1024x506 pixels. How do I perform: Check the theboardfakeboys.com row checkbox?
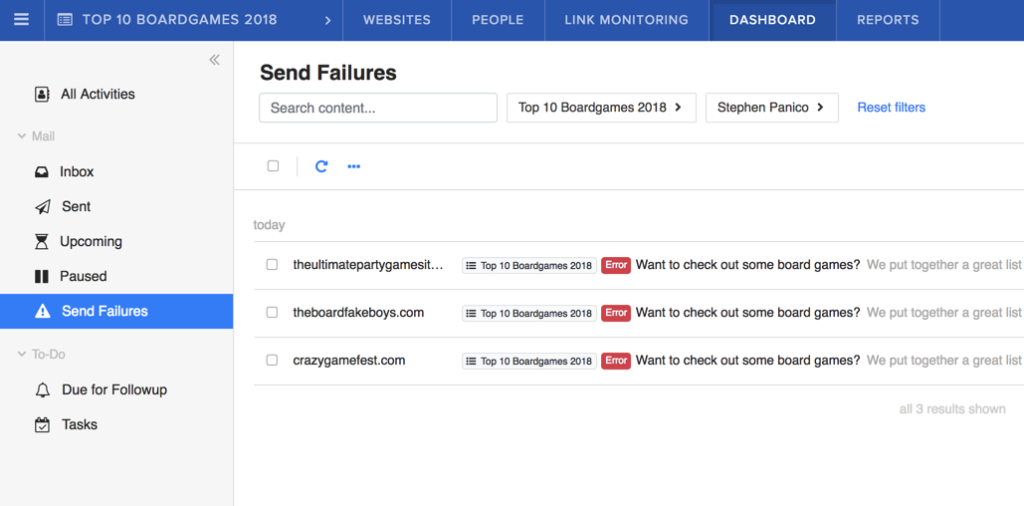(x=272, y=313)
